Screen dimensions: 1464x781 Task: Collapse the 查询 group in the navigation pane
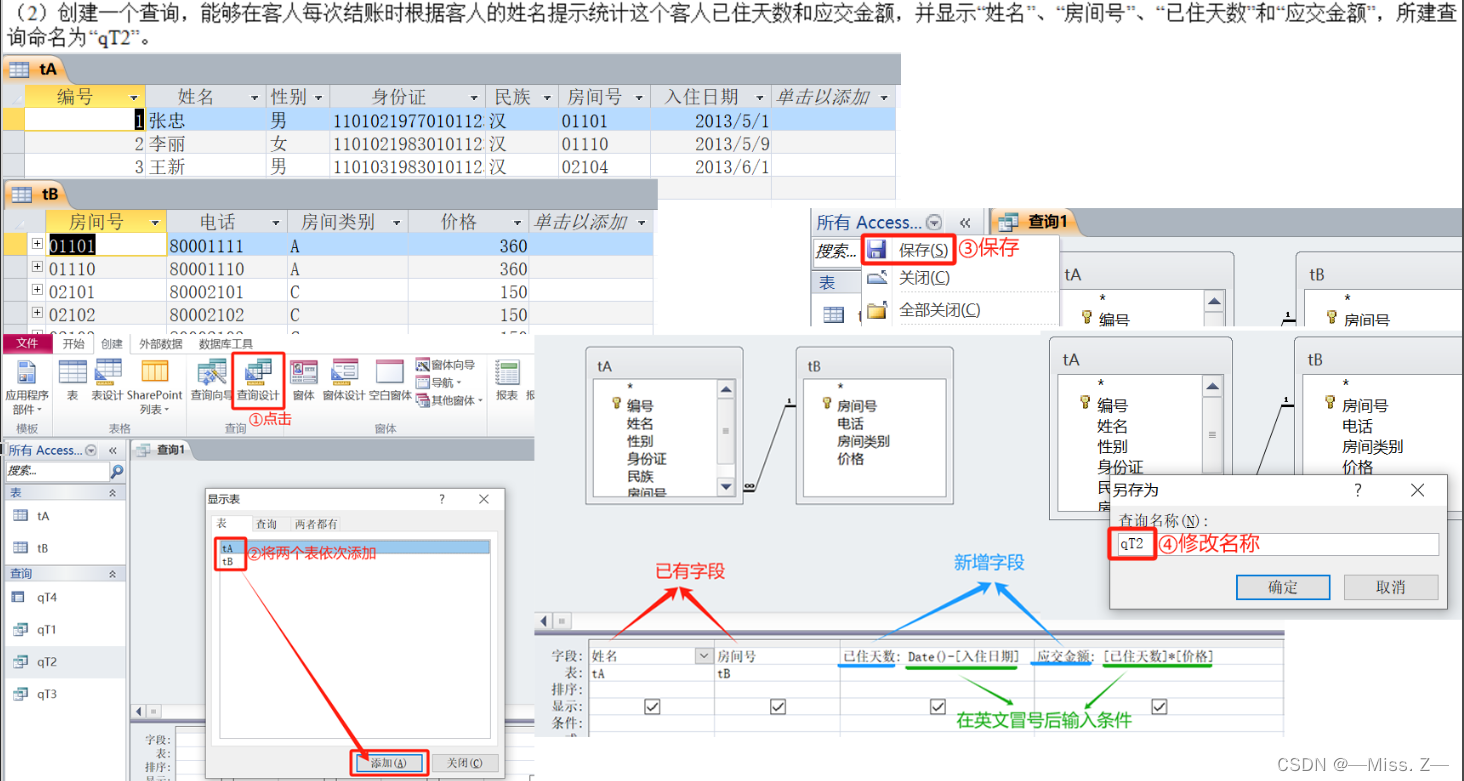[112, 574]
